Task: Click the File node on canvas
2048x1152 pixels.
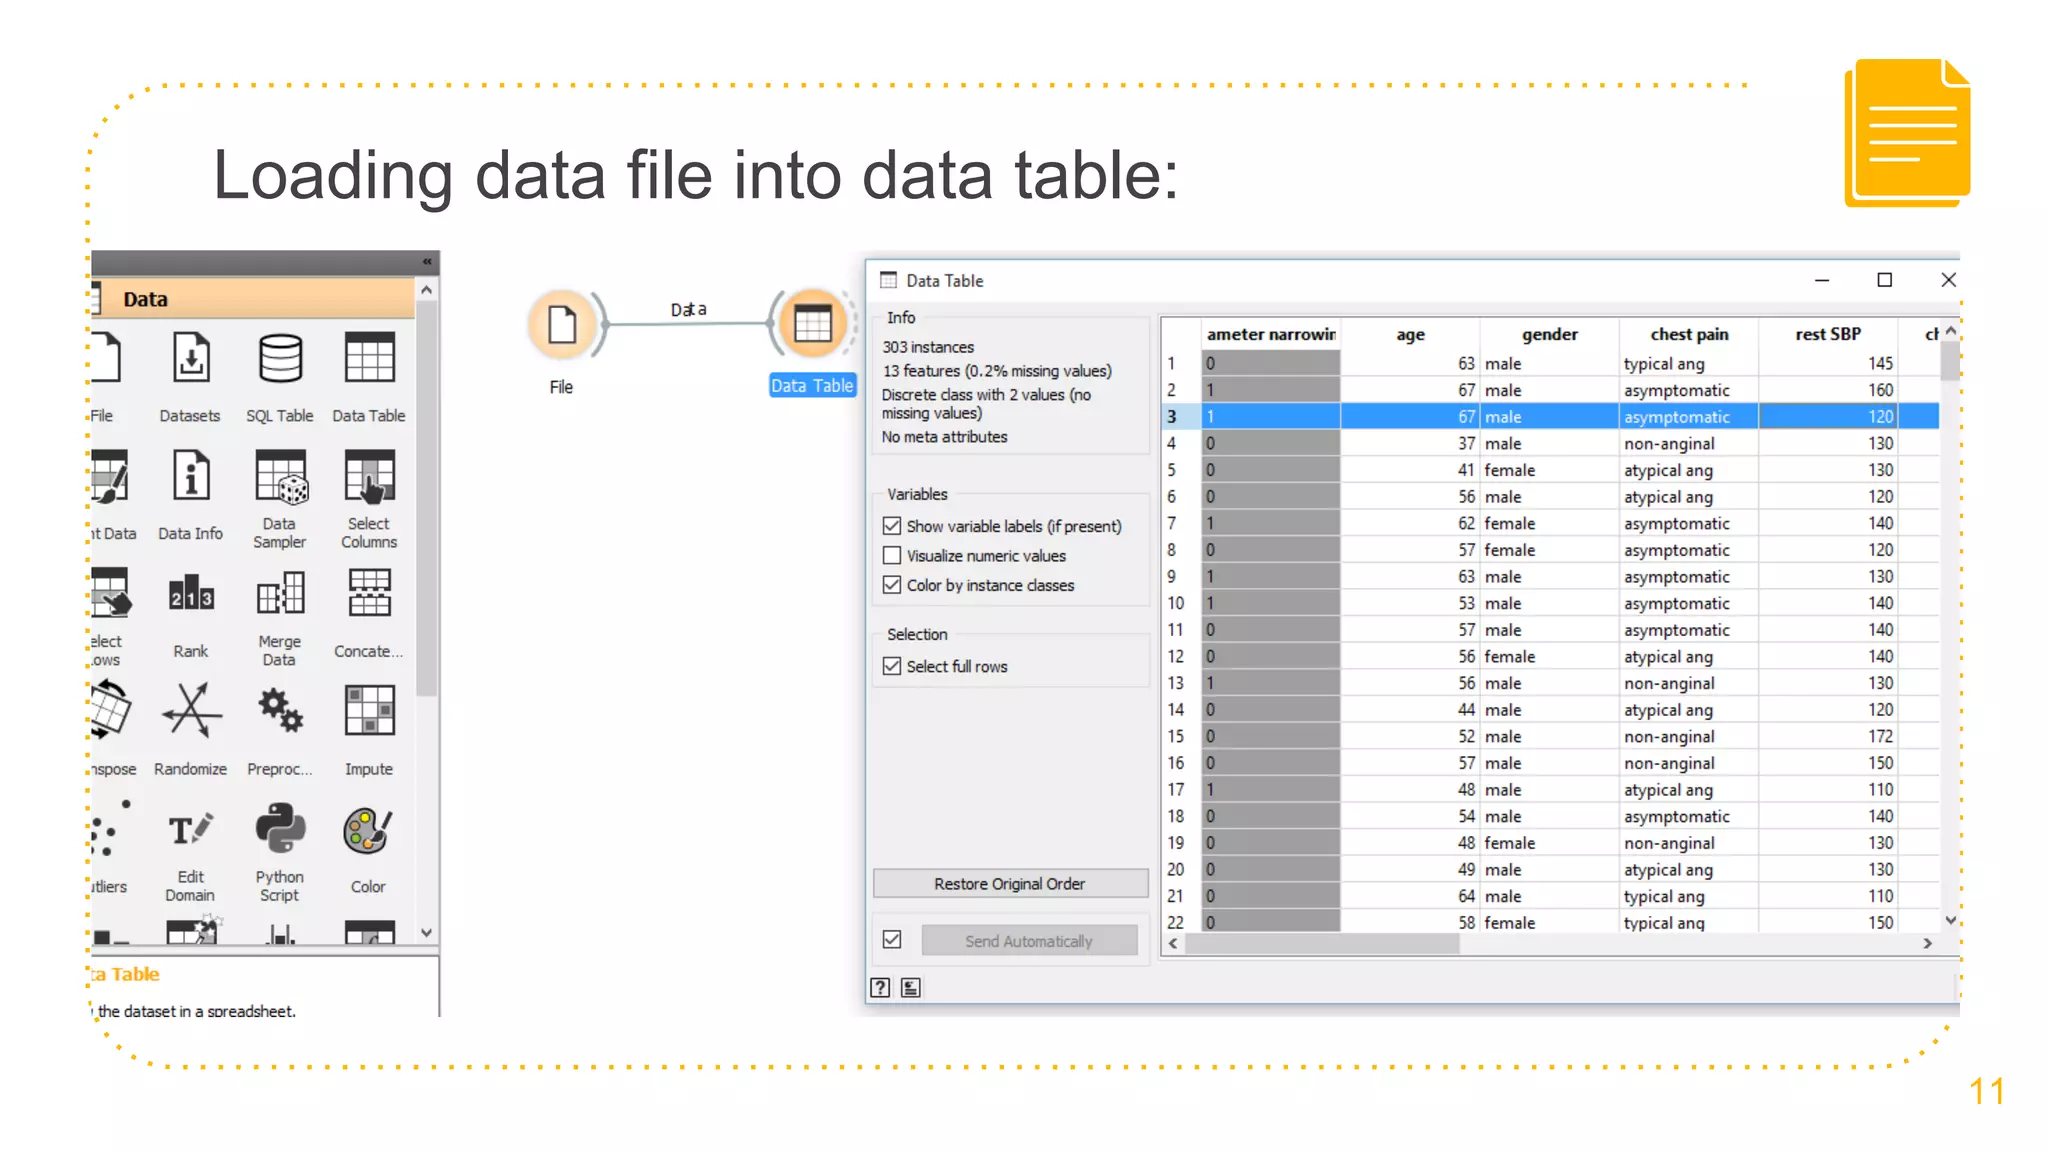Action: click(x=562, y=325)
